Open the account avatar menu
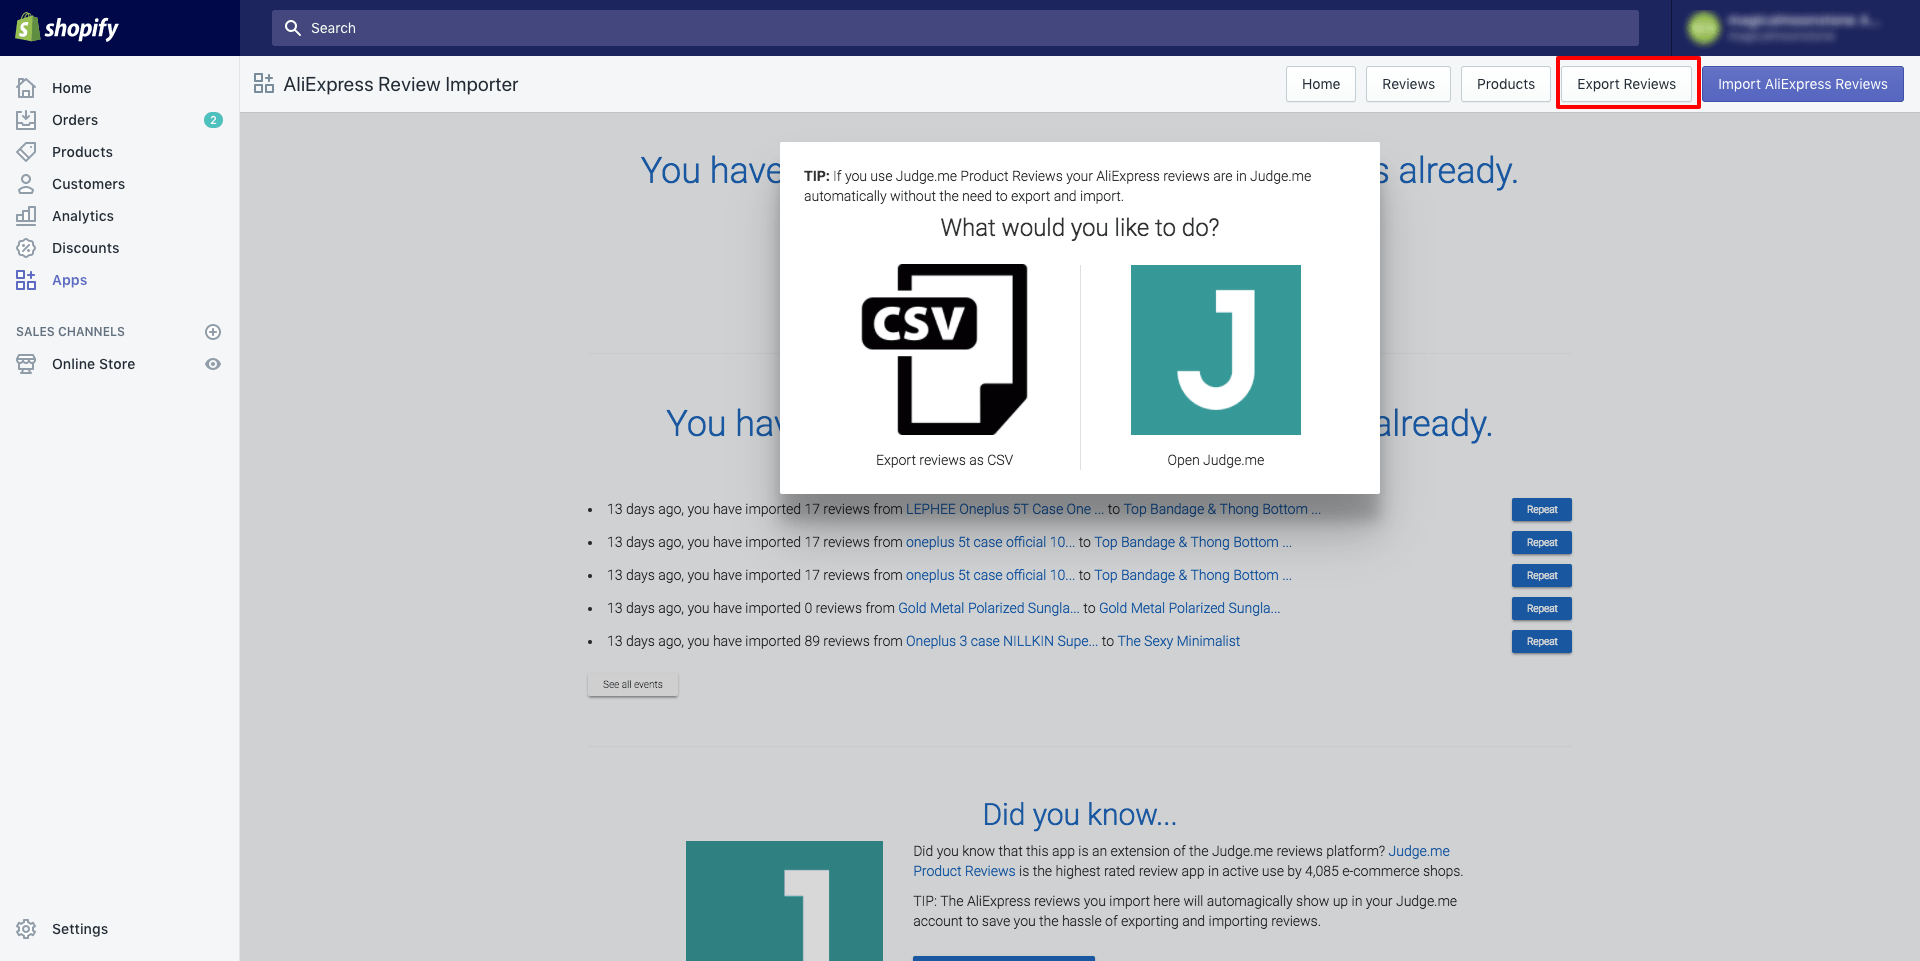This screenshot has width=1920, height=961. [1703, 28]
